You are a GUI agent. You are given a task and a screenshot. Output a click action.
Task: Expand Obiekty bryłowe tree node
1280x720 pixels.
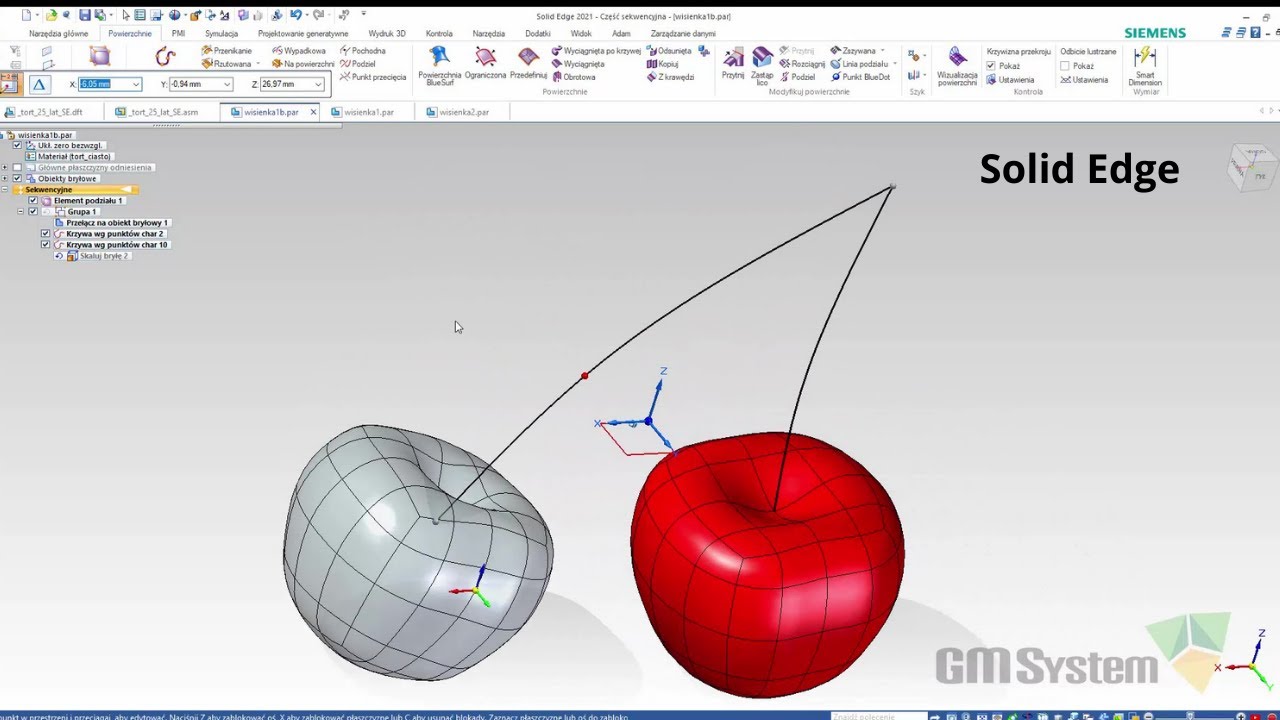tap(5, 178)
